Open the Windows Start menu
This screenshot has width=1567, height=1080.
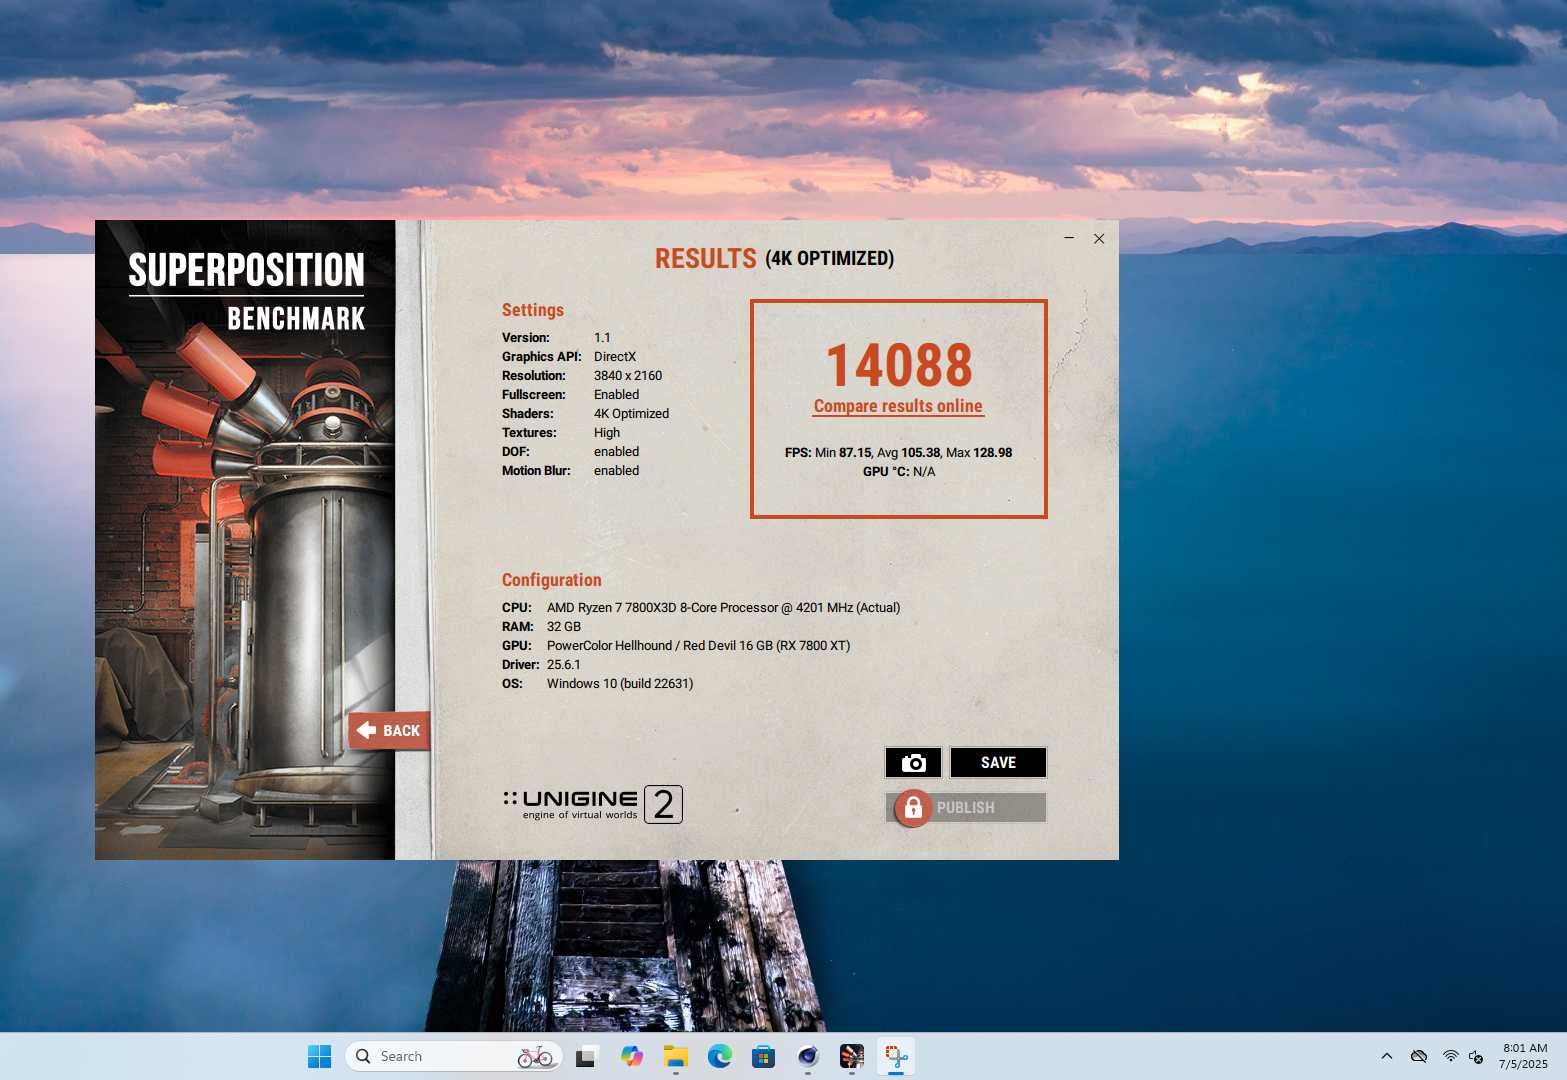tap(319, 1056)
